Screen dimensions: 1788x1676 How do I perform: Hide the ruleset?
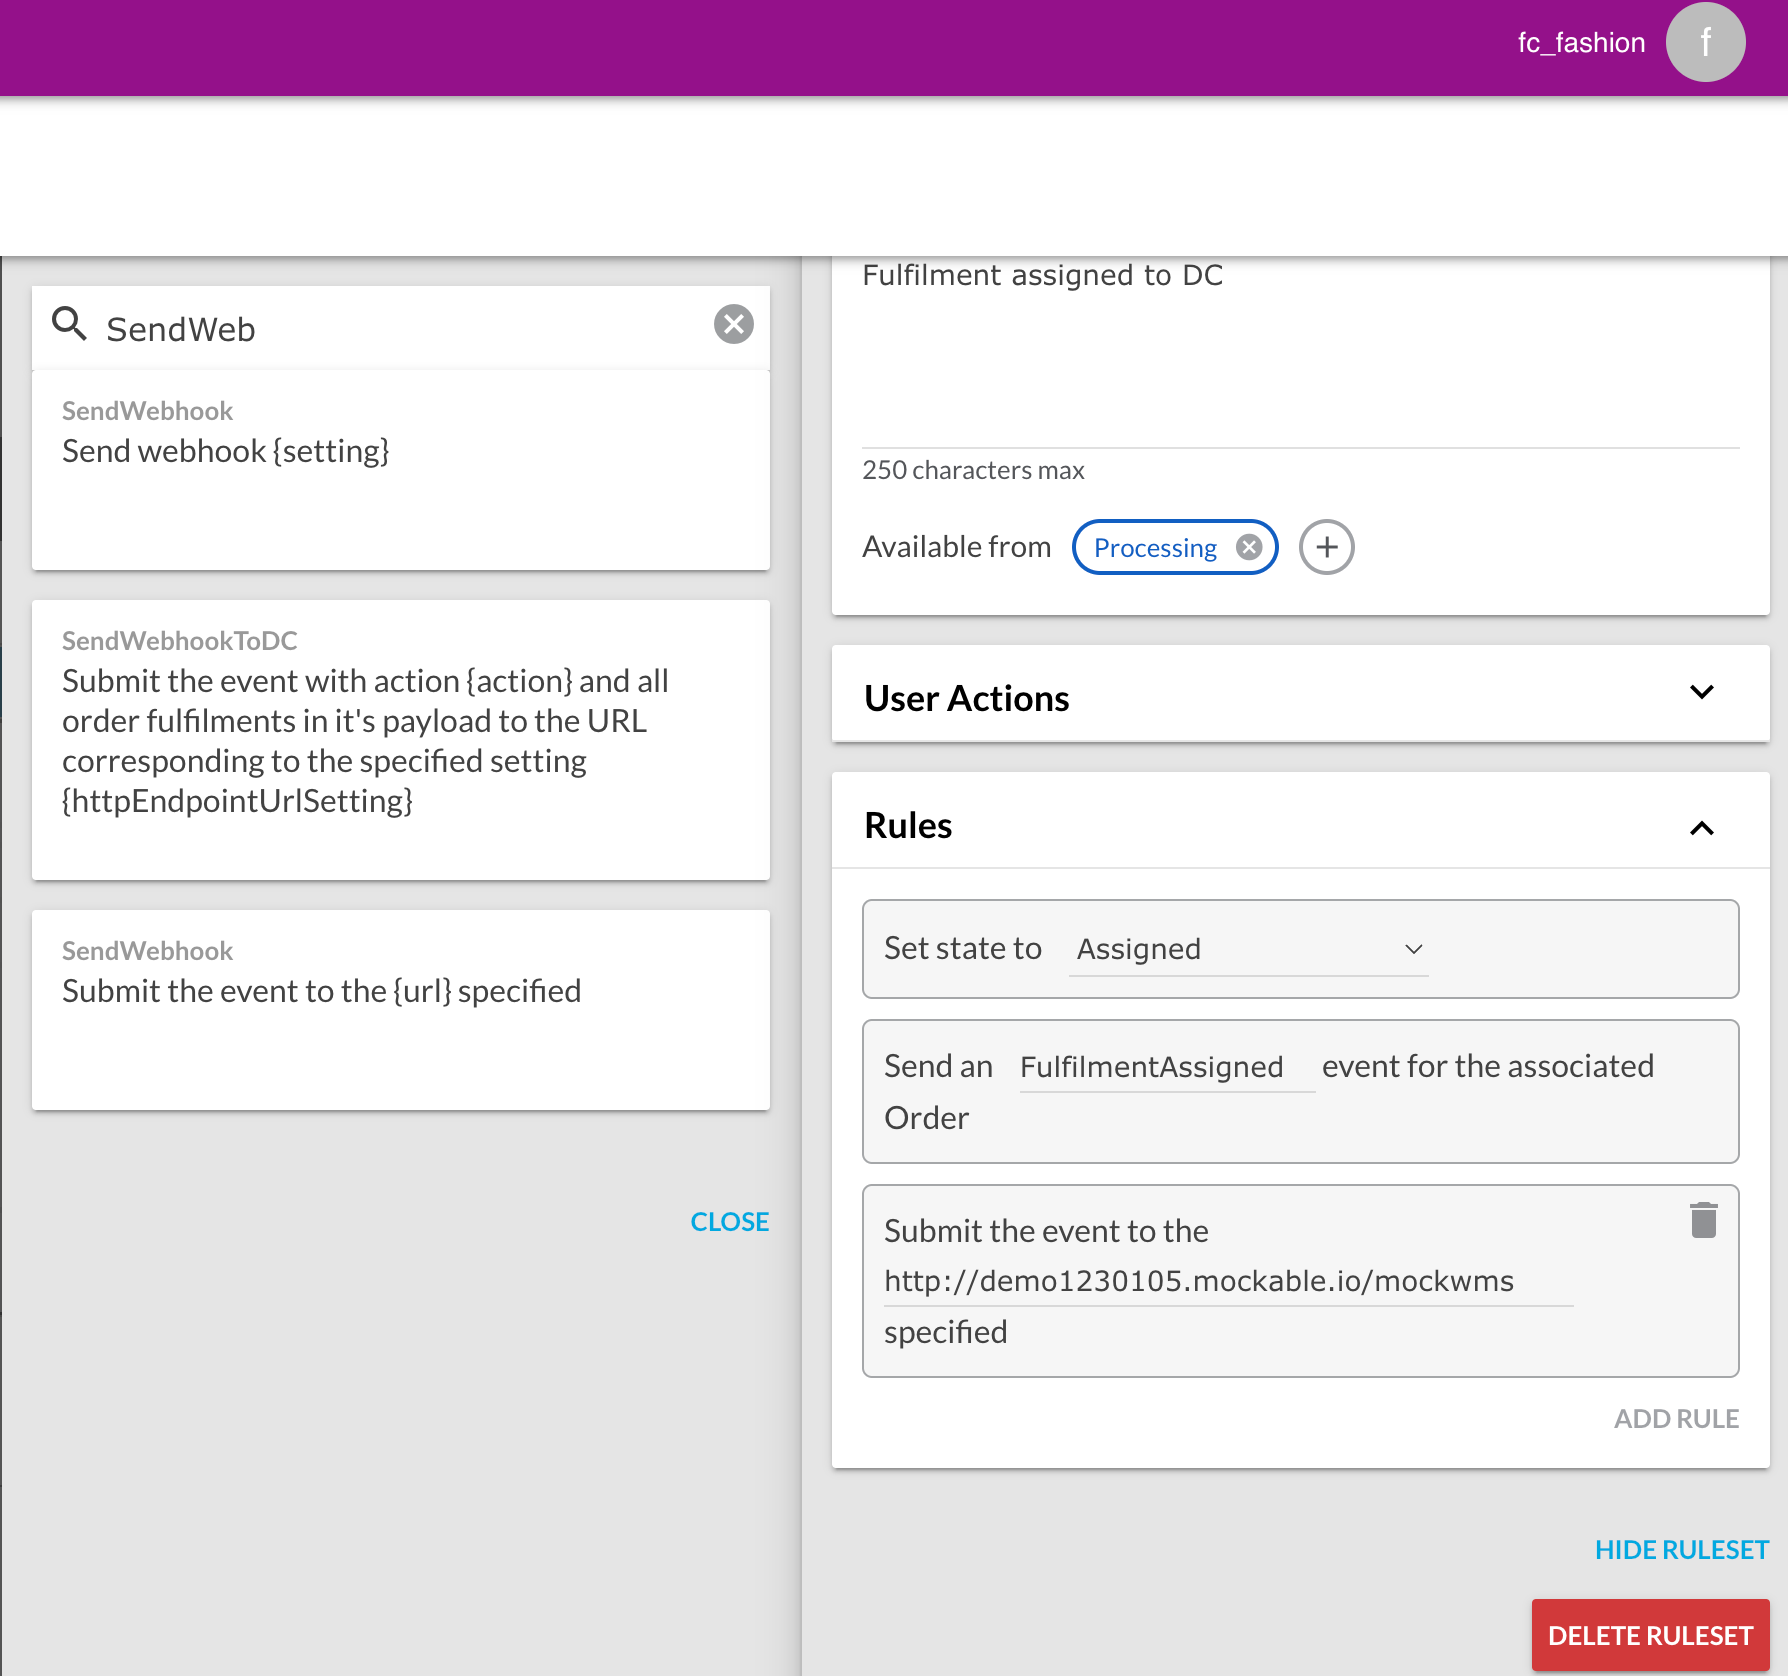point(1681,1550)
